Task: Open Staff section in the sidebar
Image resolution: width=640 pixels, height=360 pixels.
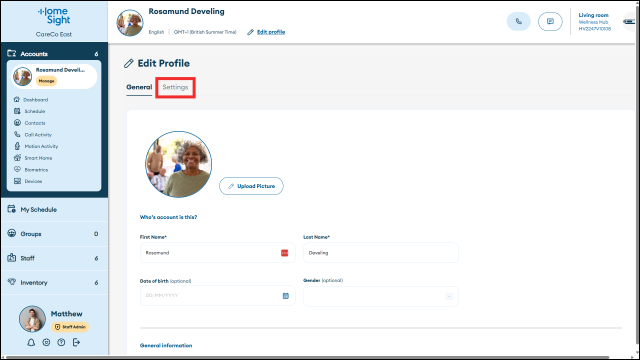Action: click(54, 258)
